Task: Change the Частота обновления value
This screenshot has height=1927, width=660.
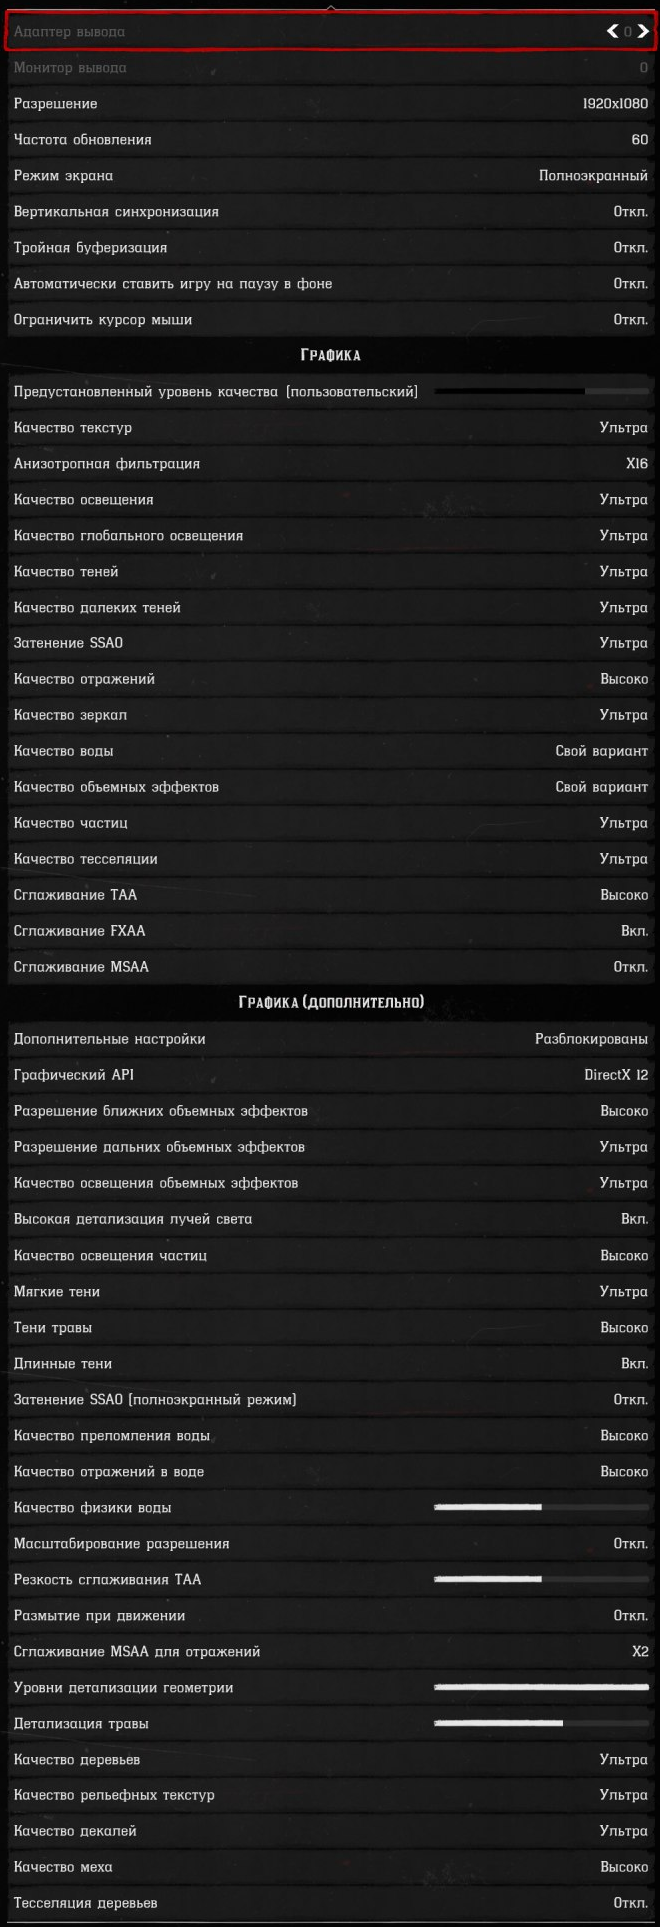Action: point(639,140)
